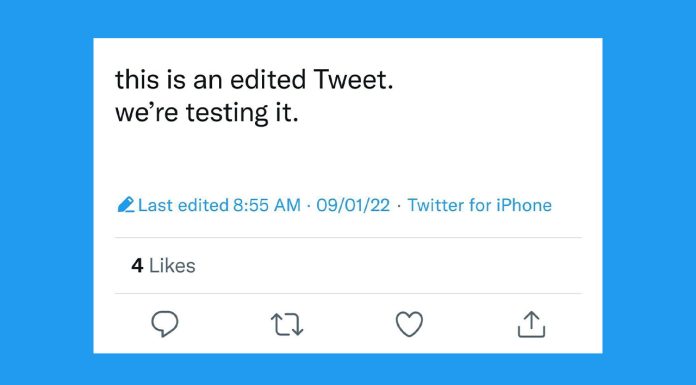The height and width of the screenshot is (385, 696).
Task: Click the bold number 4 in likes count
Action: coord(137,266)
